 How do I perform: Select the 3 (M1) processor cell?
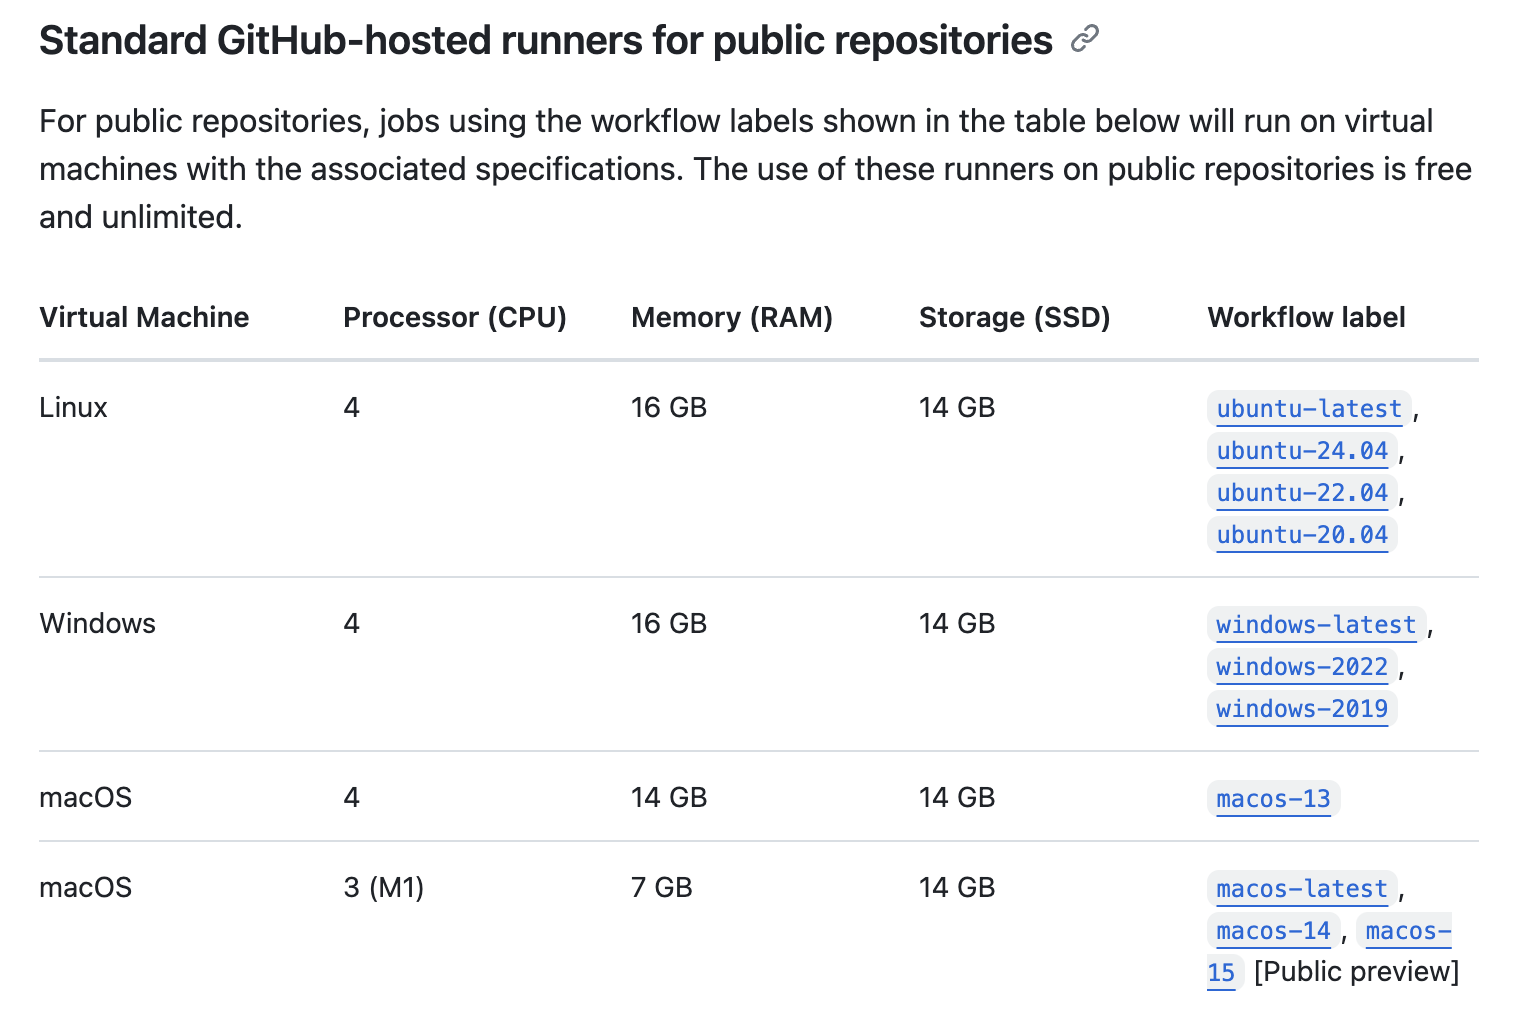(383, 887)
